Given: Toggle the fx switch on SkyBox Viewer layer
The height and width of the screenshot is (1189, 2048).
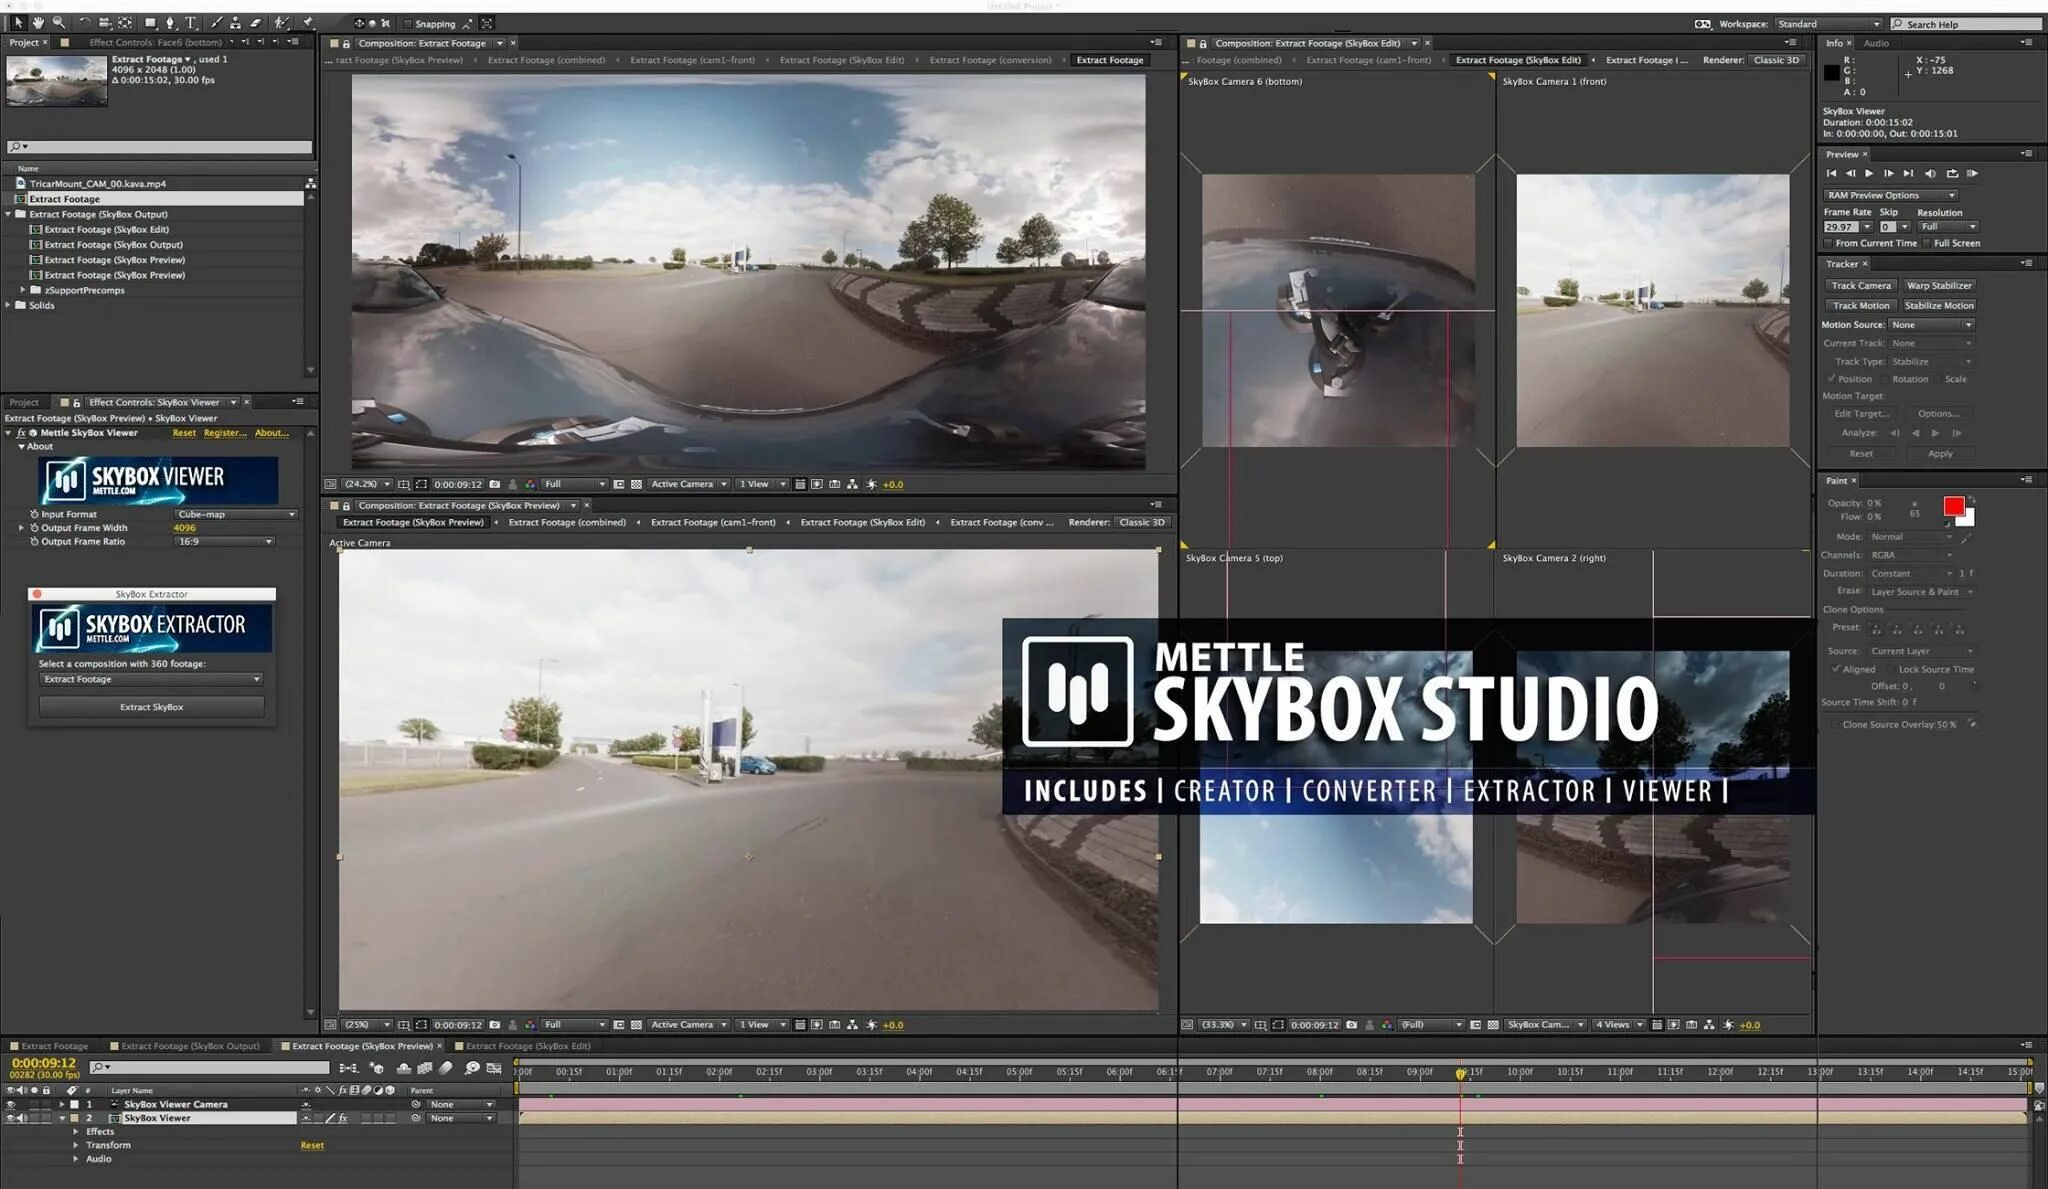Looking at the screenshot, I should [x=343, y=1118].
